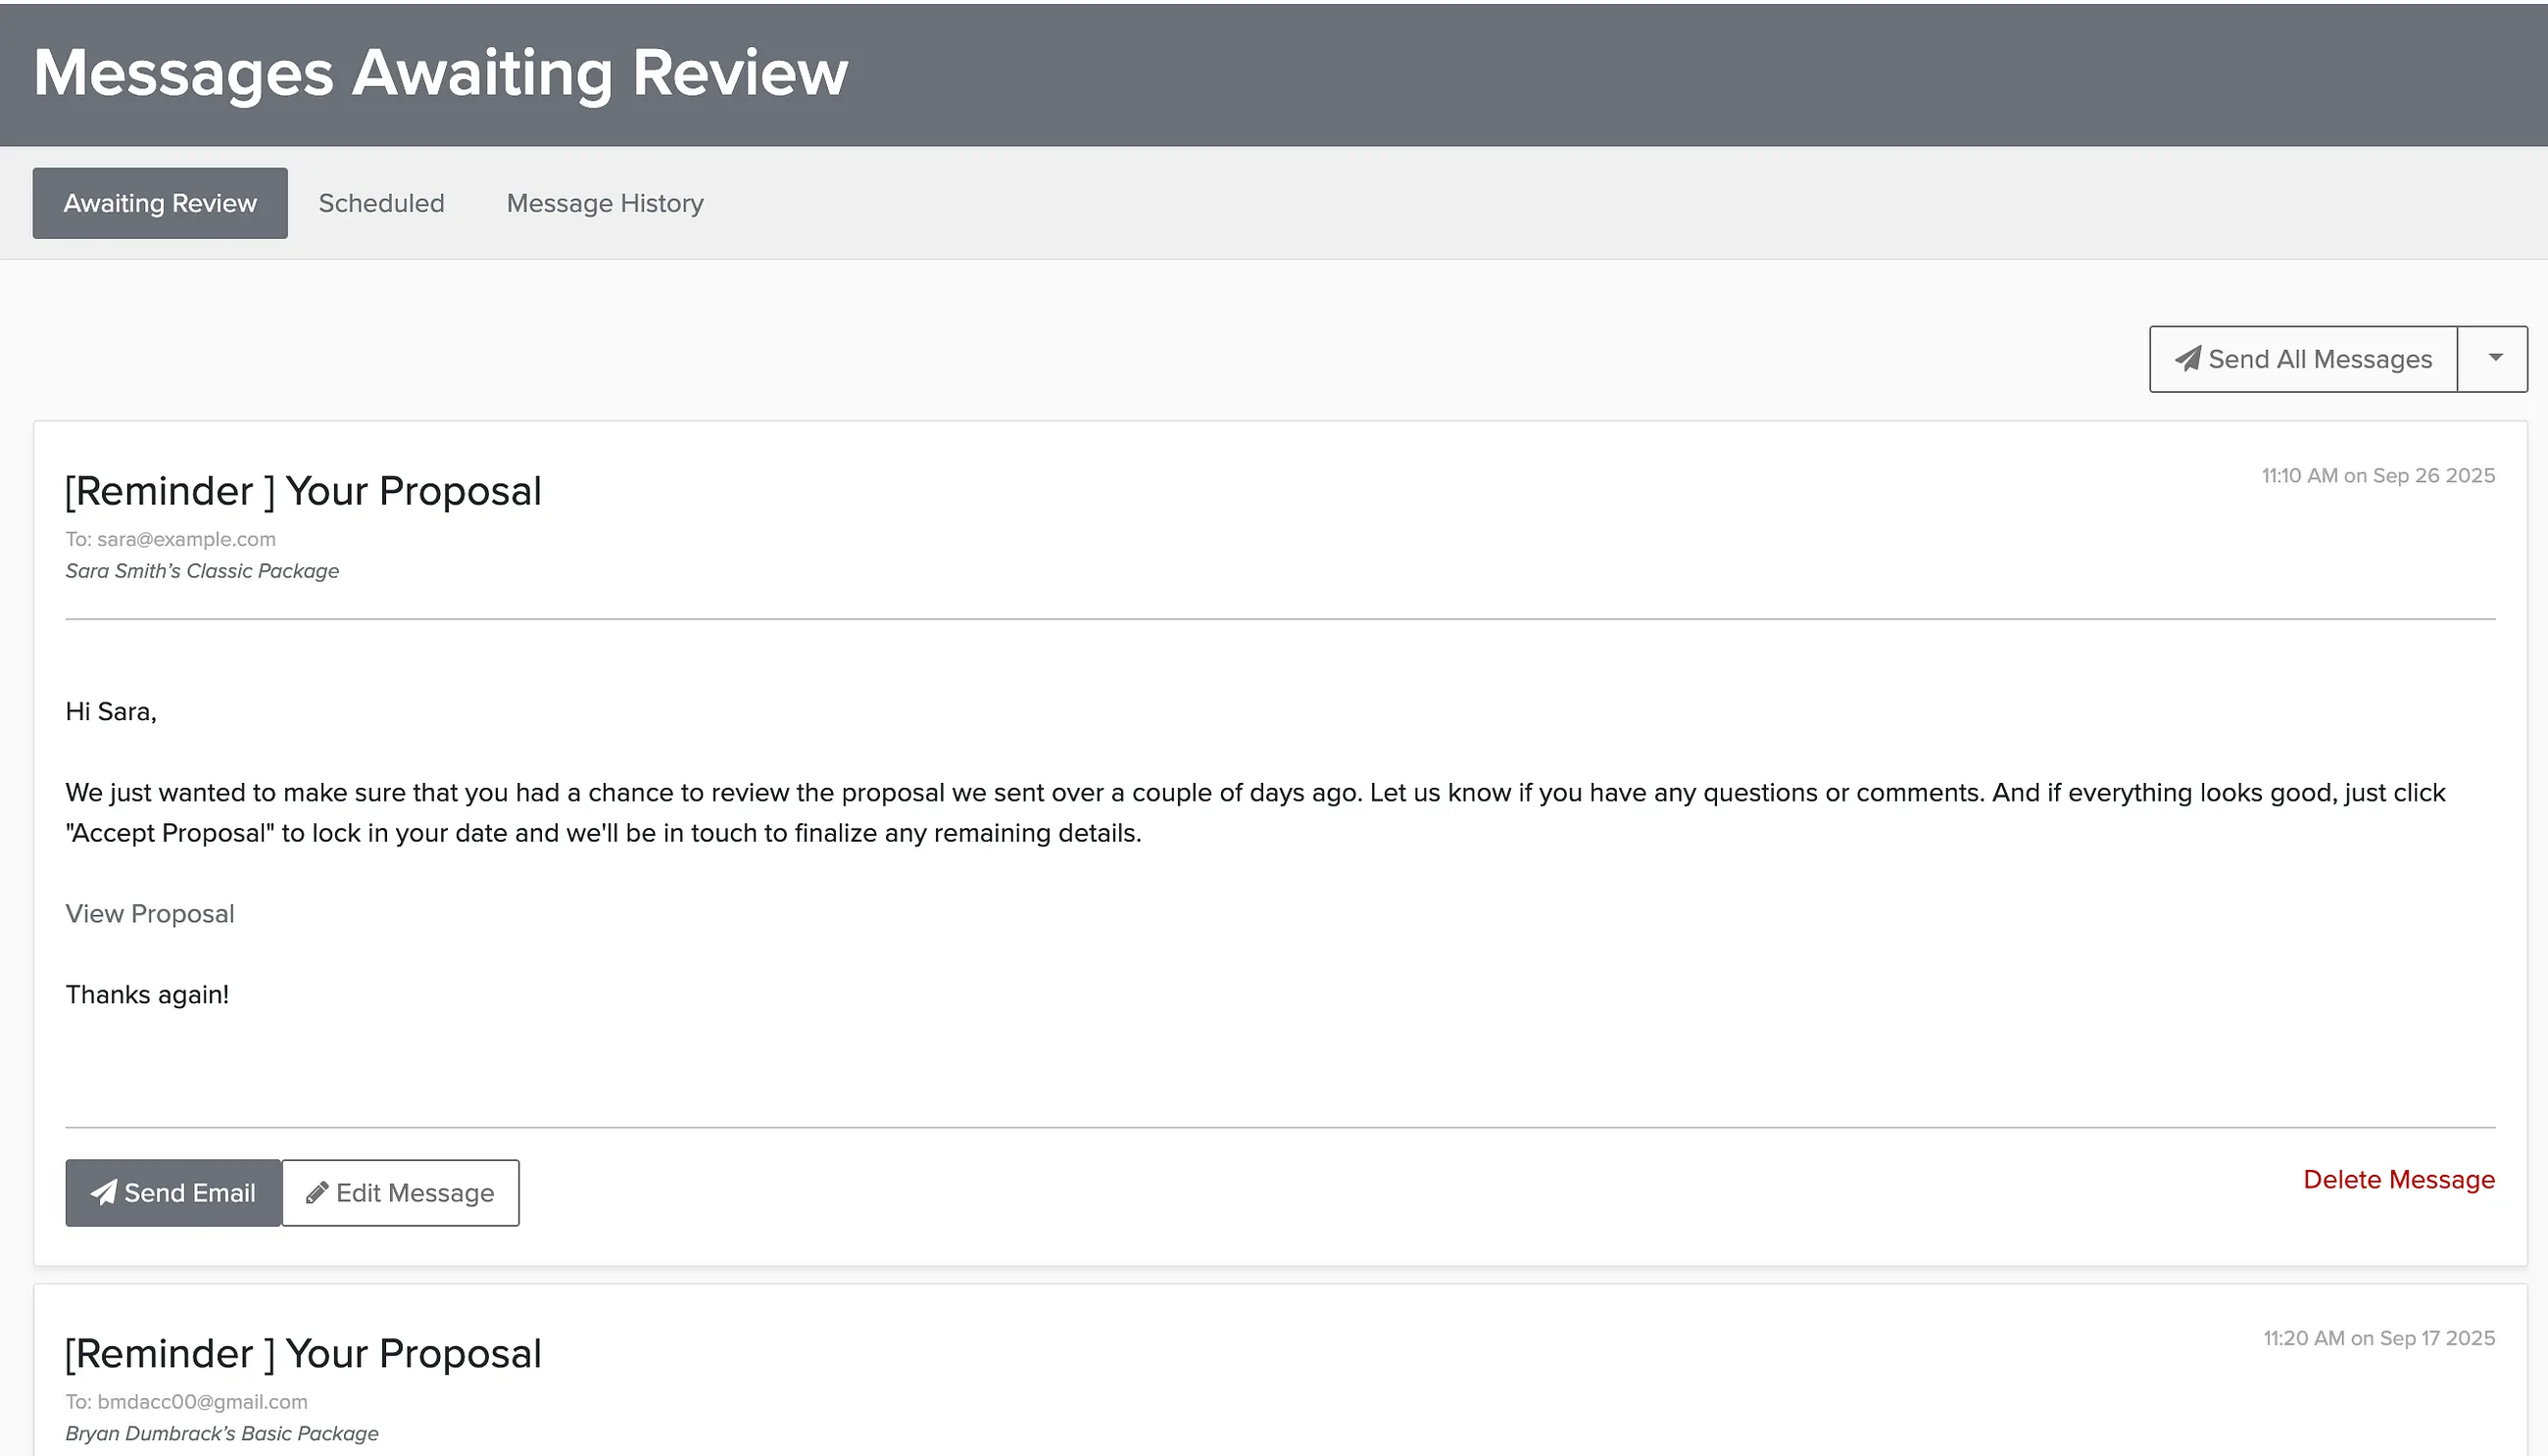Expand the Send All Messages dropdown arrow
2548x1456 pixels.
point(2494,358)
